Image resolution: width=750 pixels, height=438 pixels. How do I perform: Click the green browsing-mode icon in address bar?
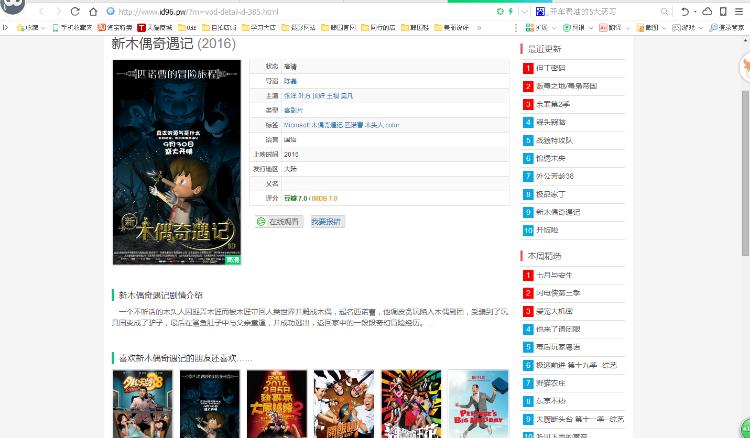[x=500, y=11]
